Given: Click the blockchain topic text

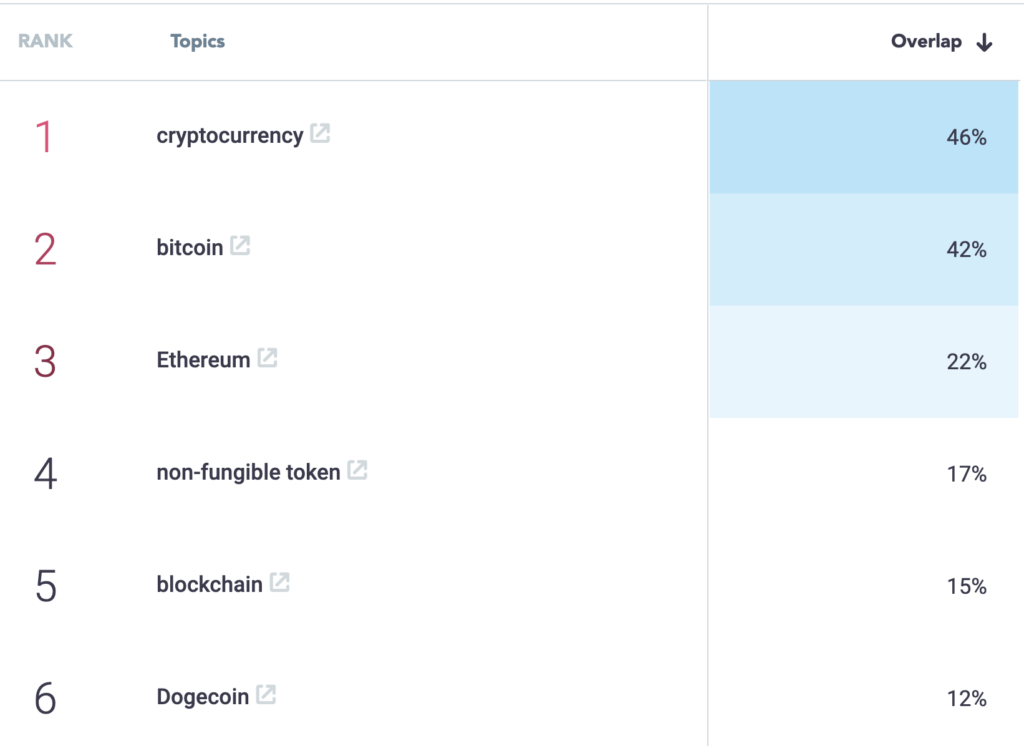Looking at the screenshot, I should (x=209, y=584).
